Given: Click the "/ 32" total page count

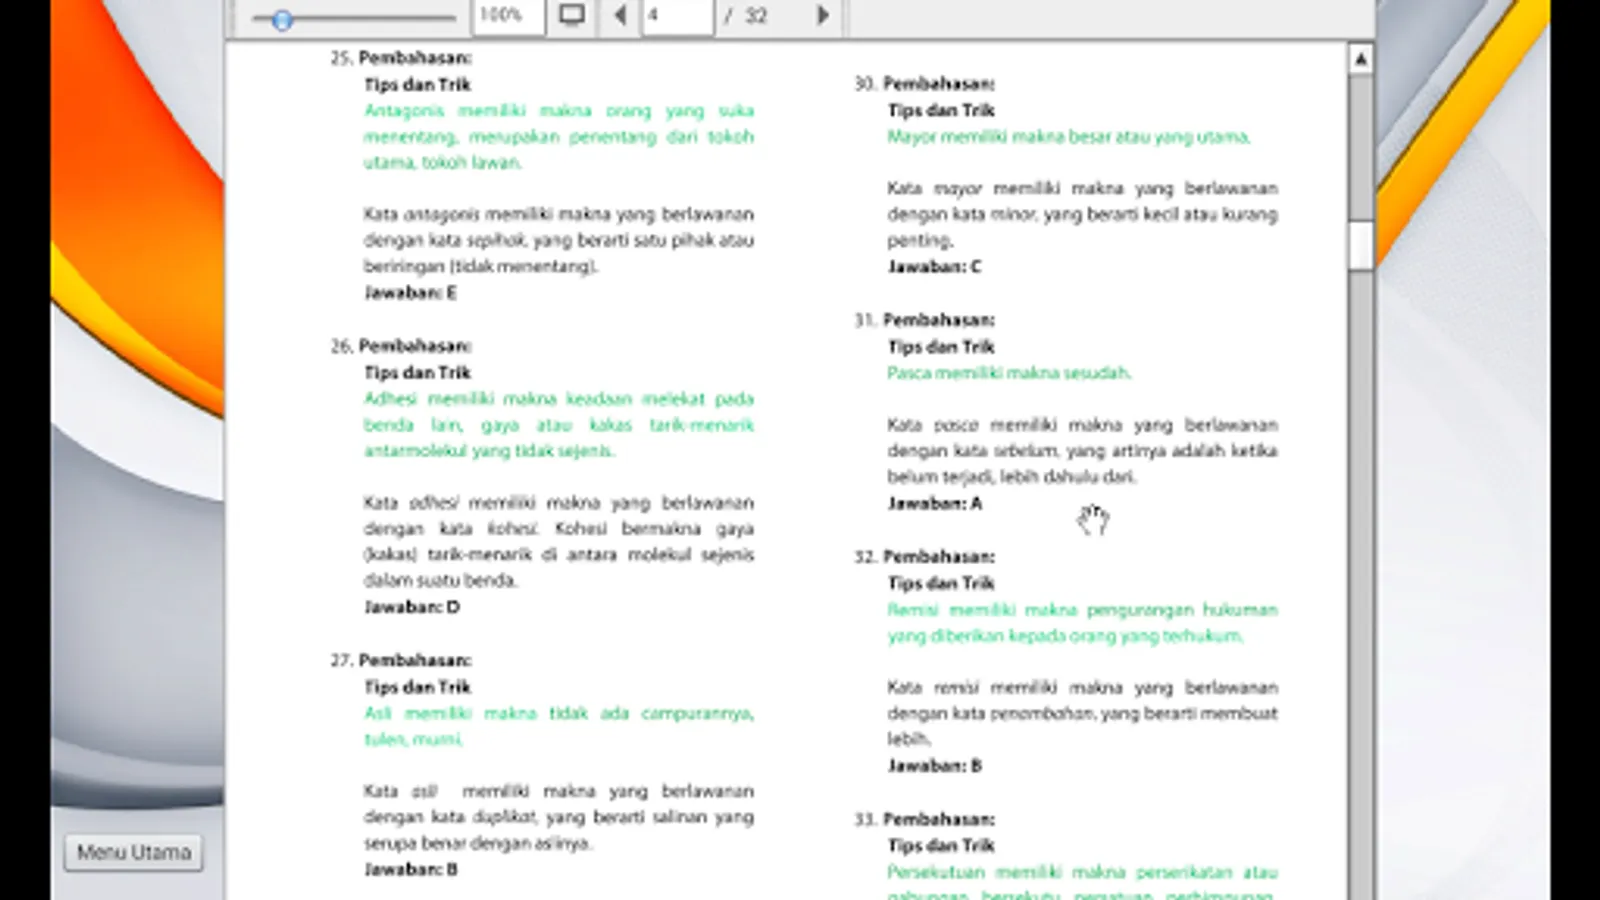Looking at the screenshot, I should pyautogui.click(x=746, y=15).
